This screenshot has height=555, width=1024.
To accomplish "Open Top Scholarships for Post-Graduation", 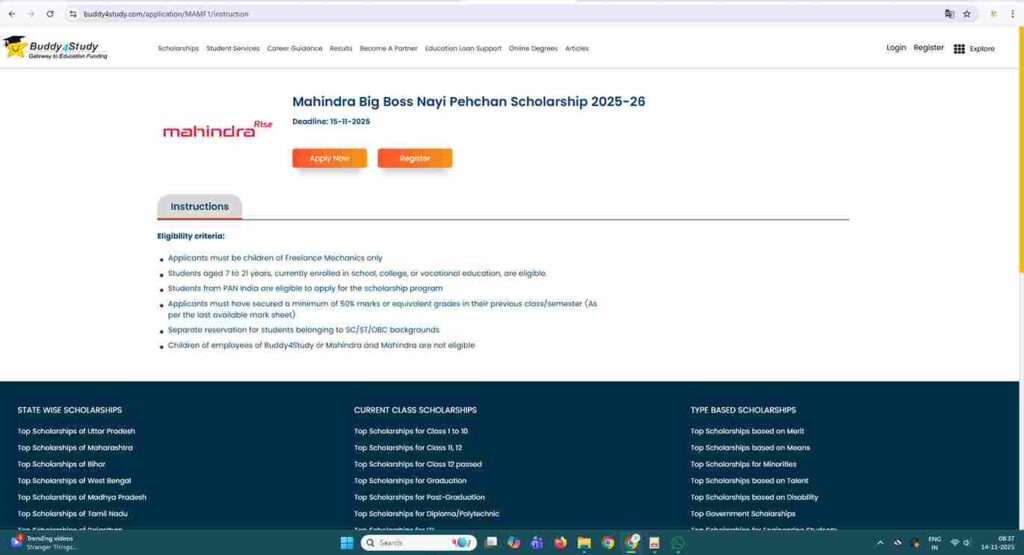I will click(419, 497).
